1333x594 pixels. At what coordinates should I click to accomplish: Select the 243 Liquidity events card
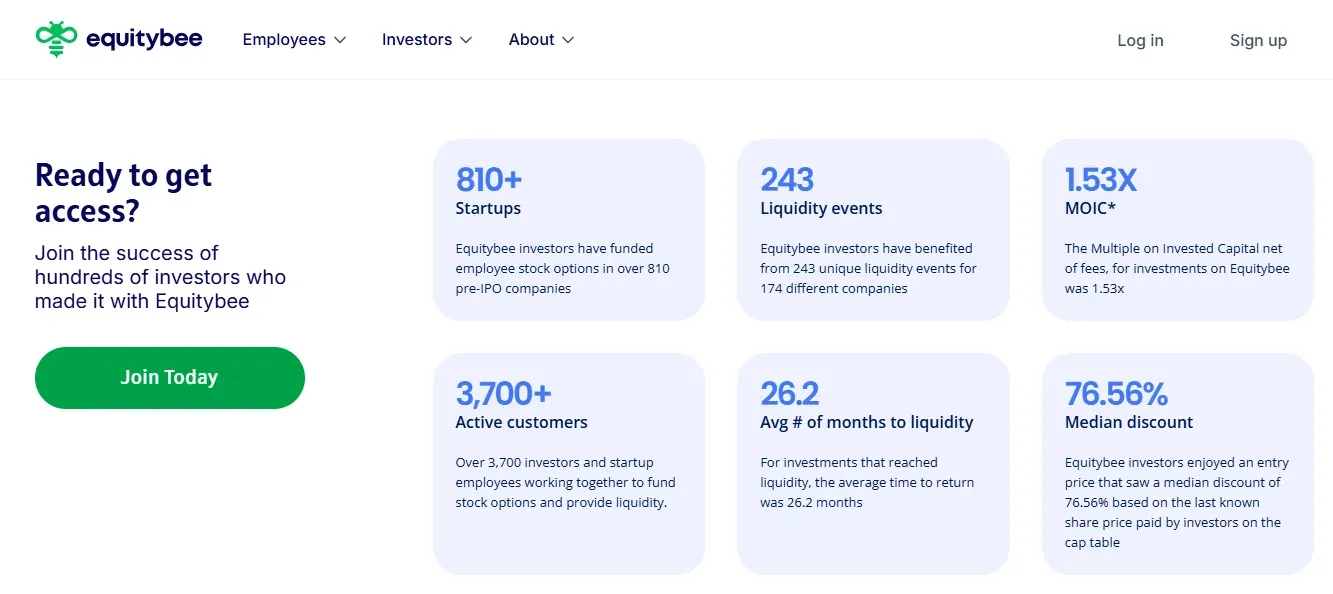tap(873, 230)
